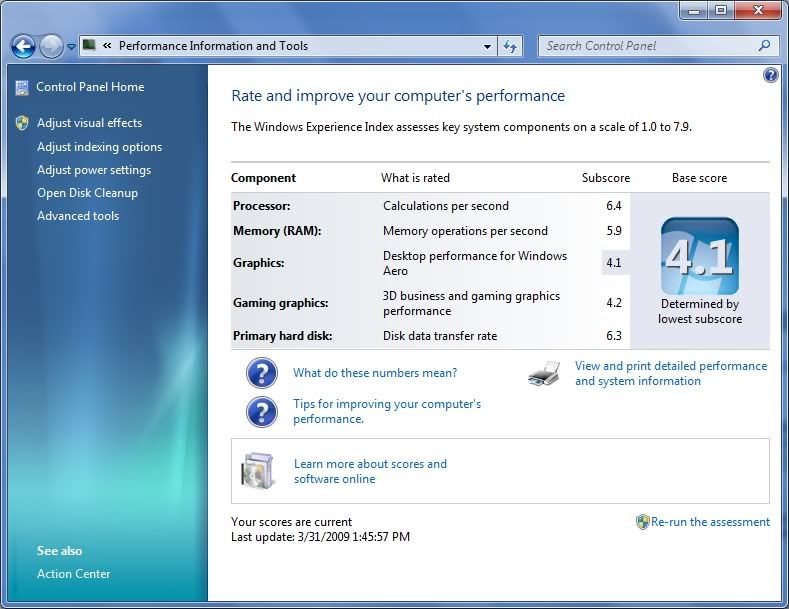
Task: Open 'What do these numbers mean?' link
Action: pos(375,373)
